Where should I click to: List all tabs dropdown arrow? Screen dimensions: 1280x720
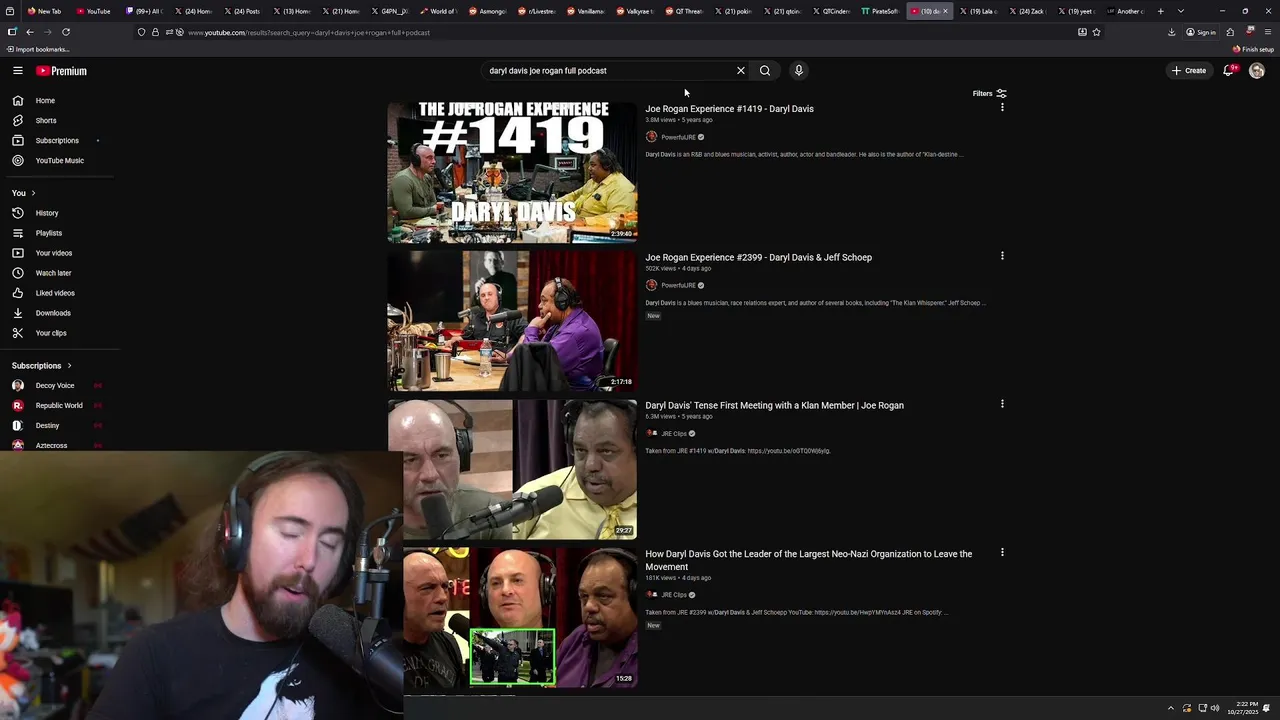coord(1181,11)
